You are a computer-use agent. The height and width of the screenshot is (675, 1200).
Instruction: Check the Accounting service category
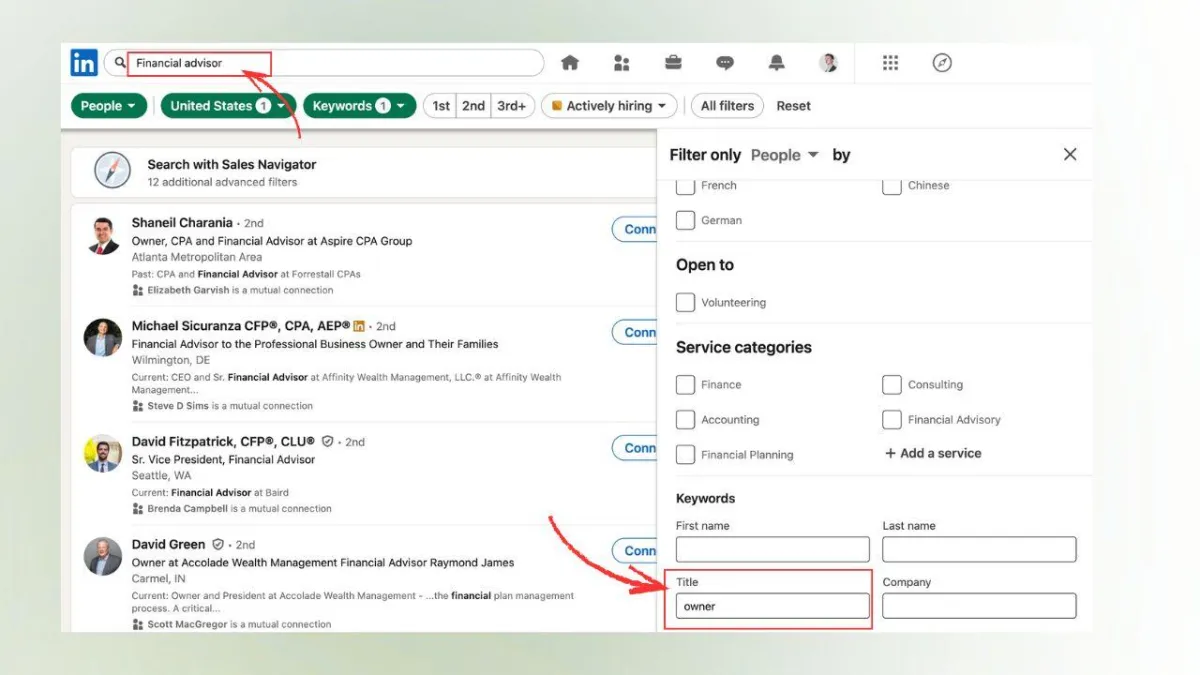[x=685, y=420]
